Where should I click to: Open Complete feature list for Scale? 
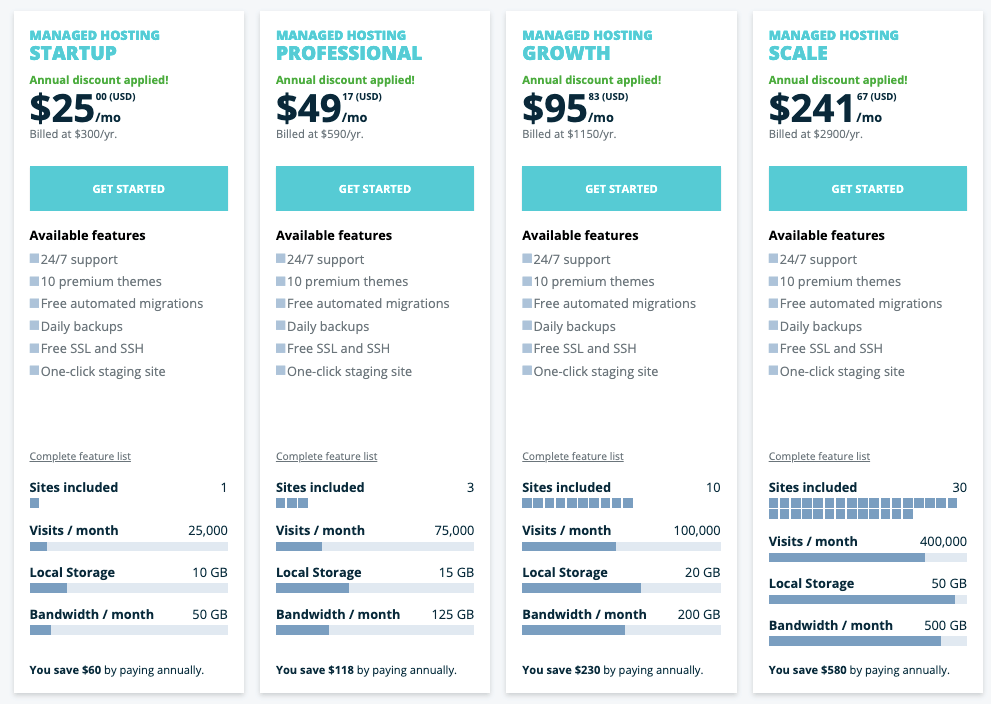coord(818,456)
